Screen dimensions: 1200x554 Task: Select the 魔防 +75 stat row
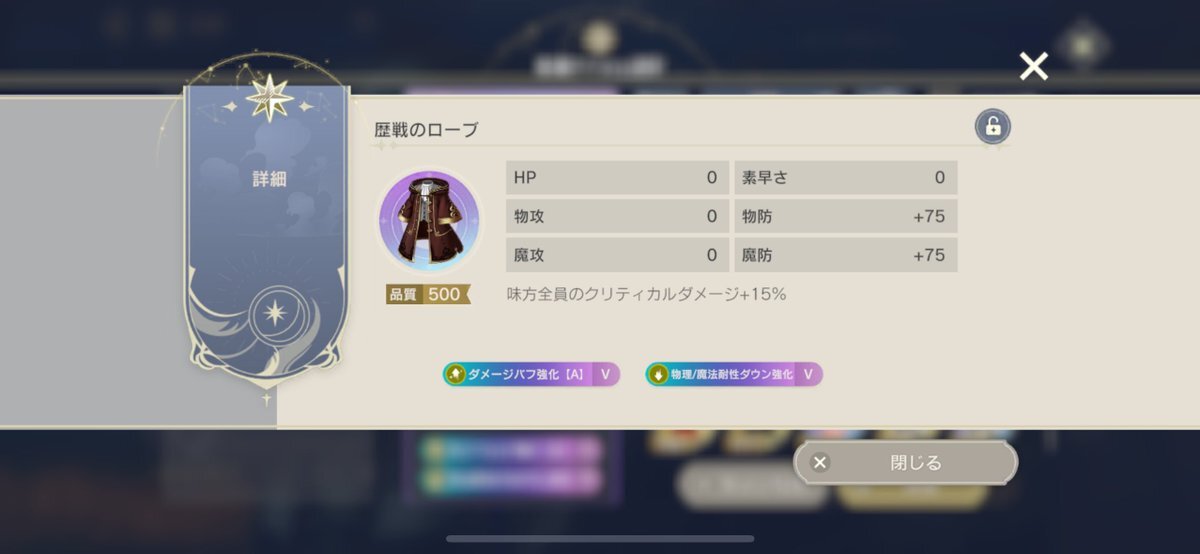point(846,255)
